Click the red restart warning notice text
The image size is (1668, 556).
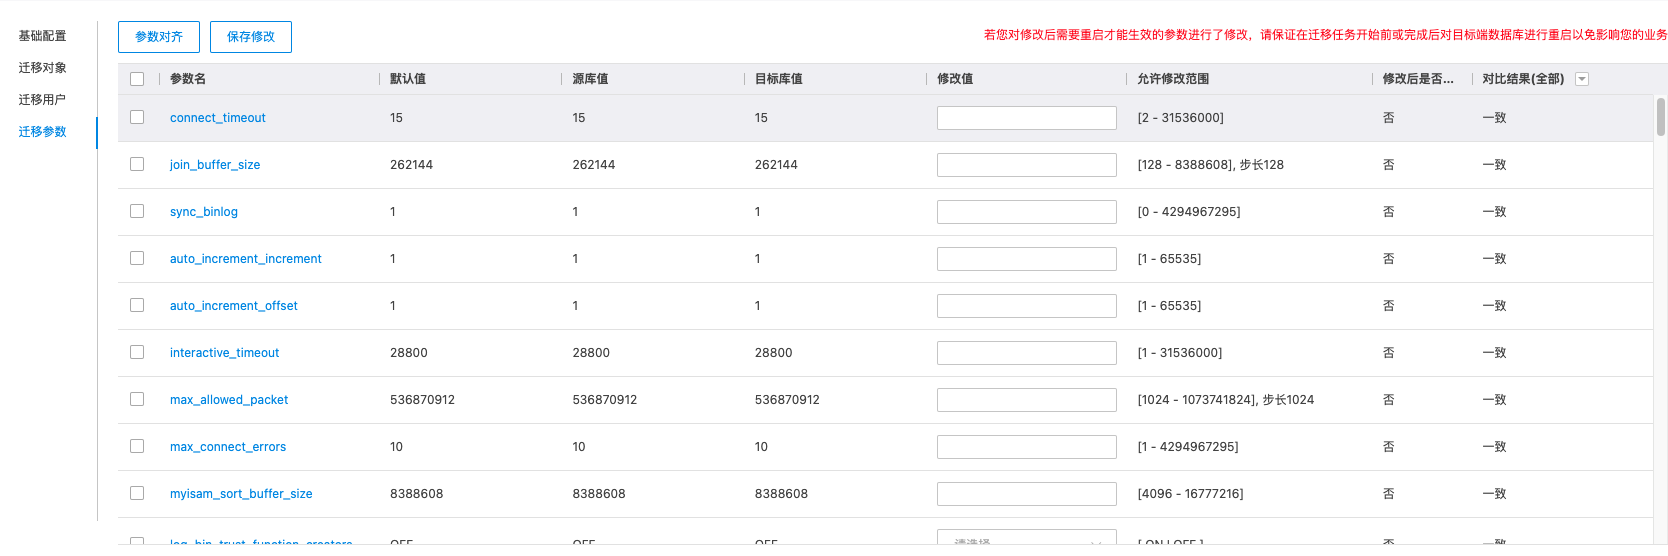[x=1325, y=35]
